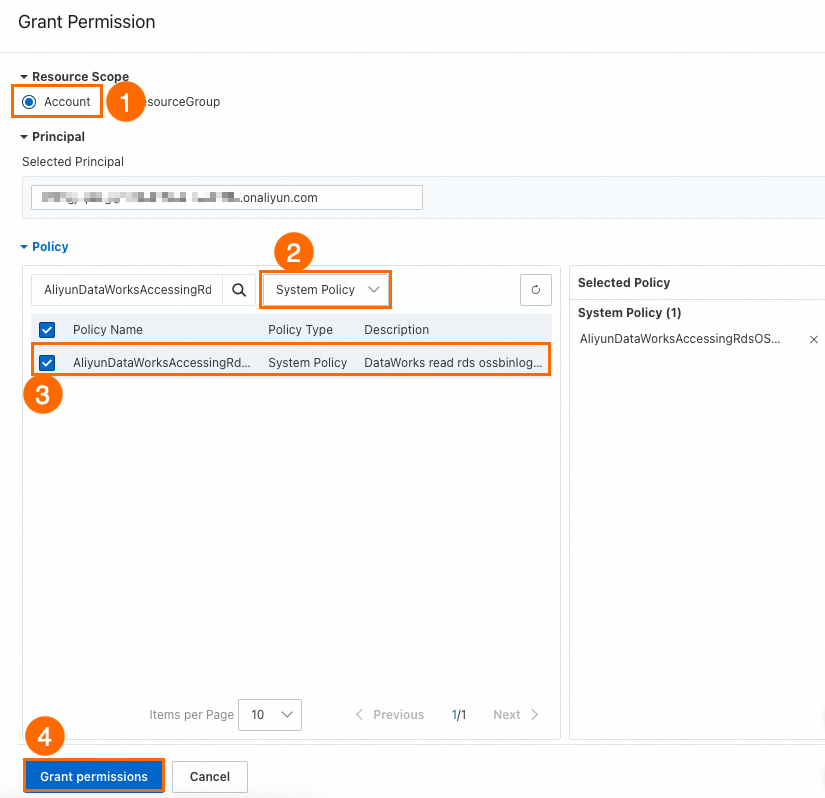Click the policy name search field
825x798 pixels.
click(x=127, y=290)
